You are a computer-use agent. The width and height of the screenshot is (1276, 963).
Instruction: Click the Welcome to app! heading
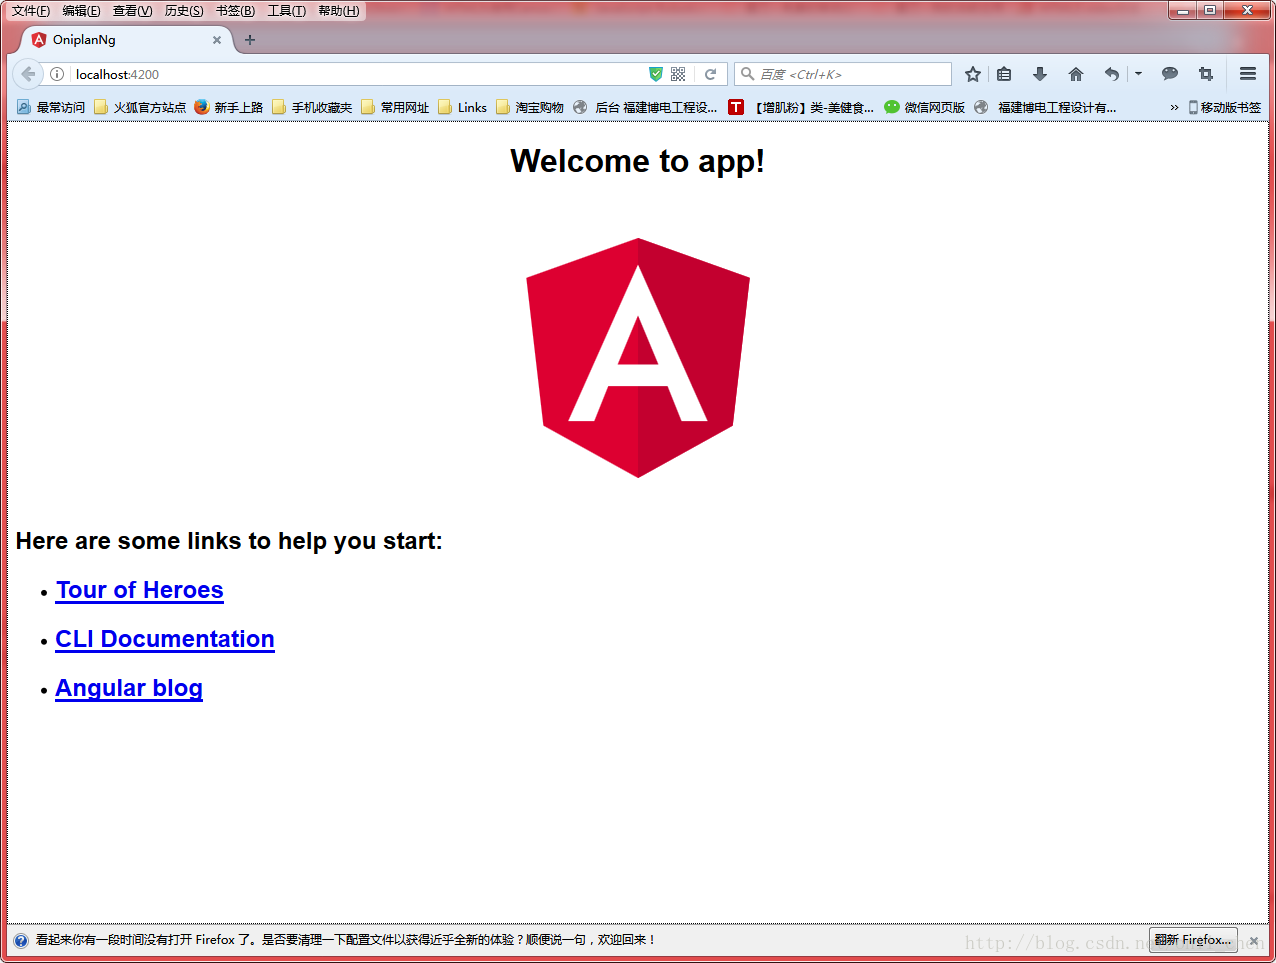tap(638, 161)
